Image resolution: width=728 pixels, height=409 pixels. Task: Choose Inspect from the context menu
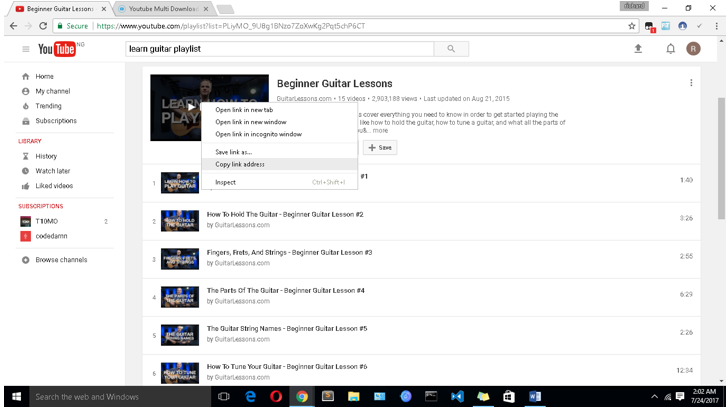[280, 182]
